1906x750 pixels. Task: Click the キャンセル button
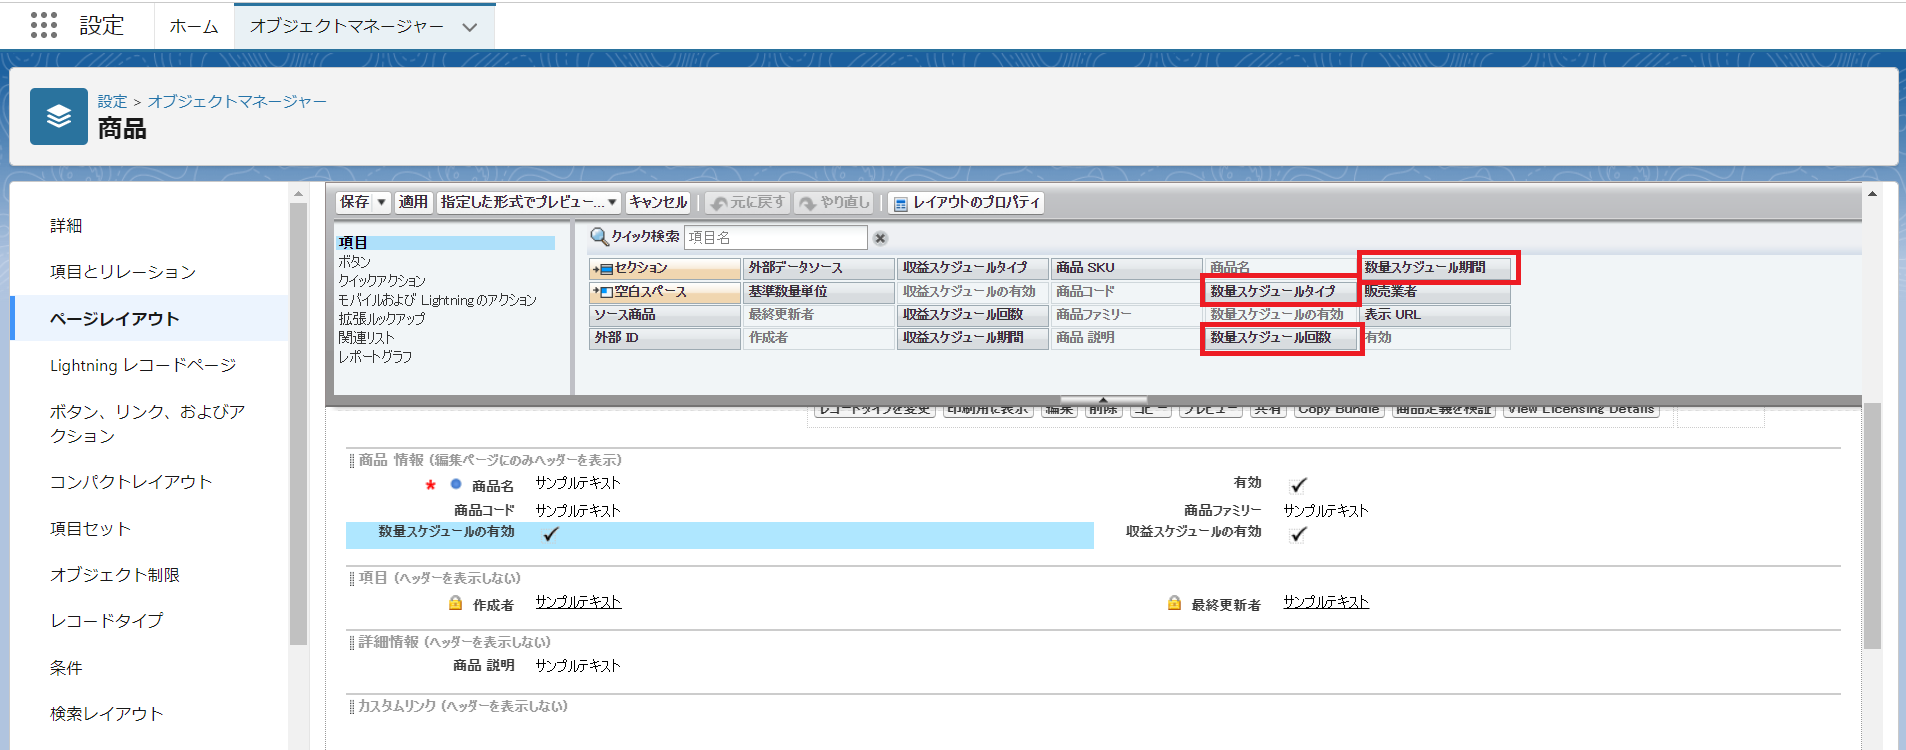[658, 203]
